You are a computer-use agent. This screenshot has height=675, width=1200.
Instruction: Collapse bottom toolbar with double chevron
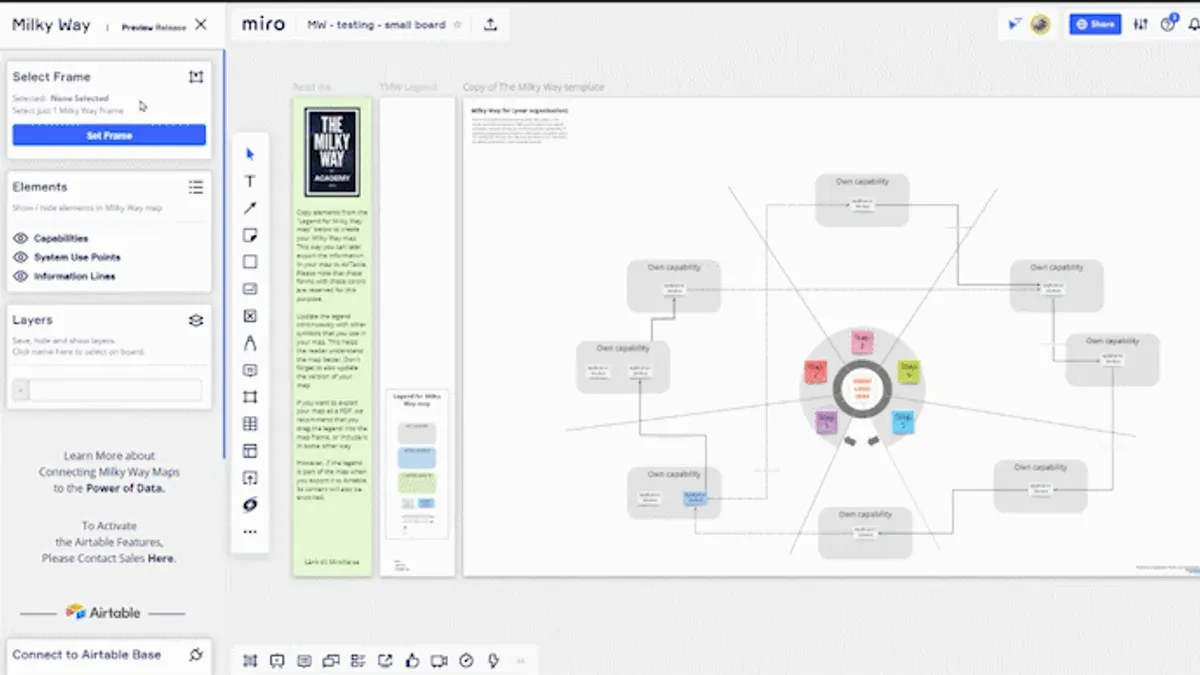coord(520,660)
